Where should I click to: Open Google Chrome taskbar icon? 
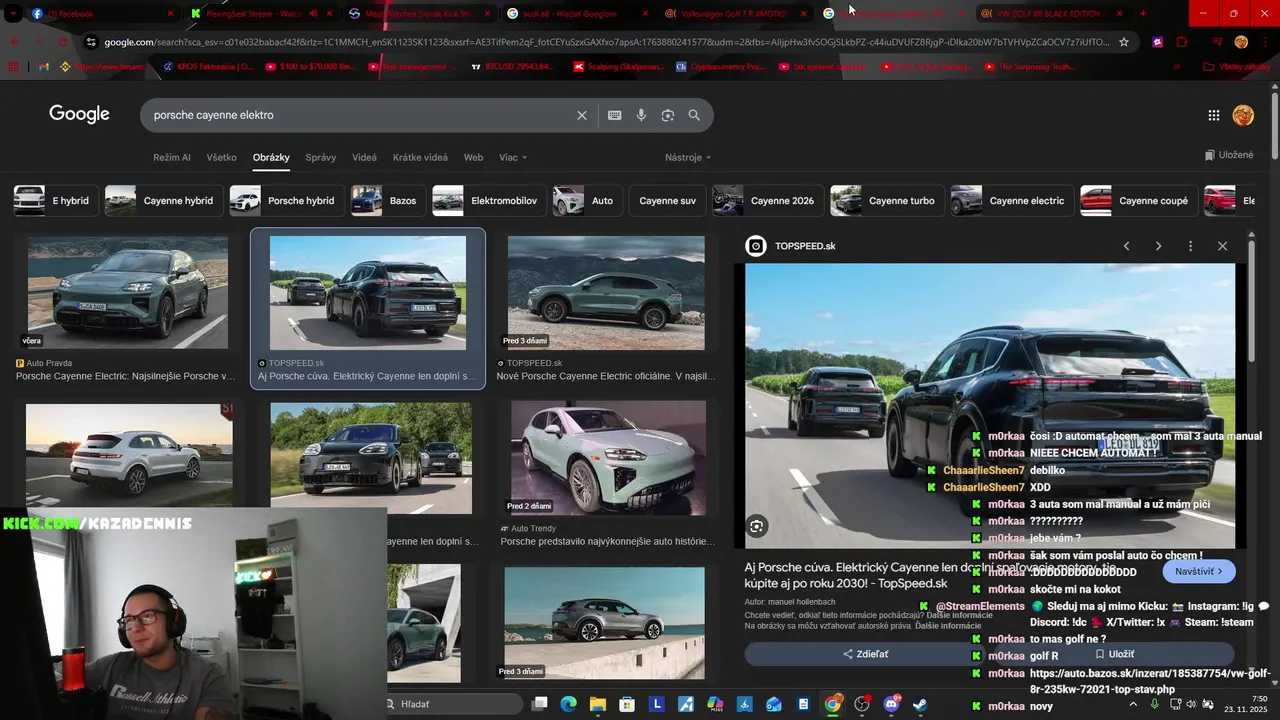[x=832, y=704]
